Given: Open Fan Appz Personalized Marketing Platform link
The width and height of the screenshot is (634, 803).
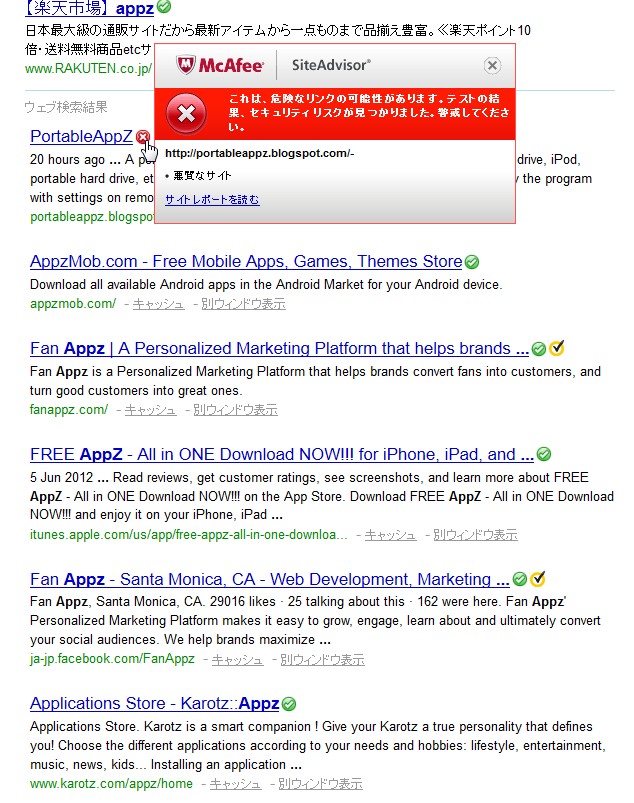Looking at the screenshot, I should 279,349.
